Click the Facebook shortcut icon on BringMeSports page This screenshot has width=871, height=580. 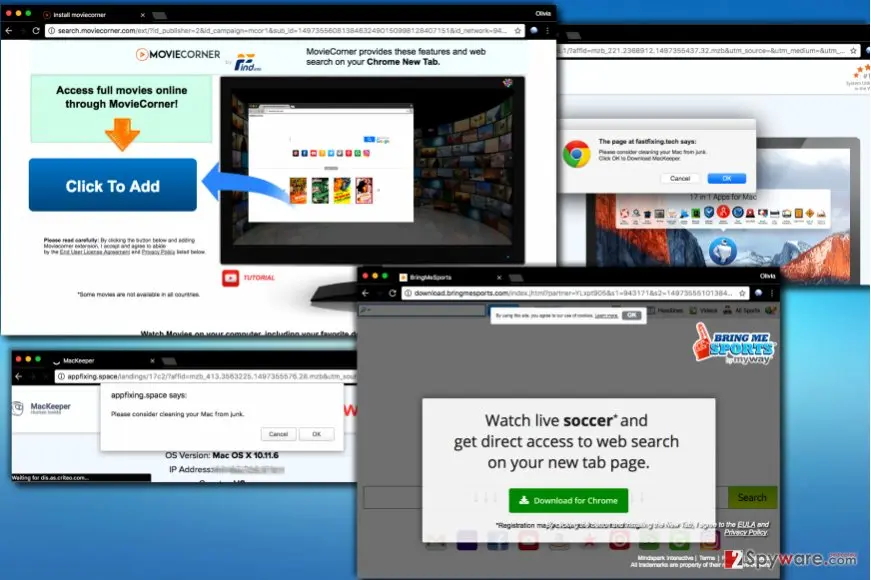497,539
